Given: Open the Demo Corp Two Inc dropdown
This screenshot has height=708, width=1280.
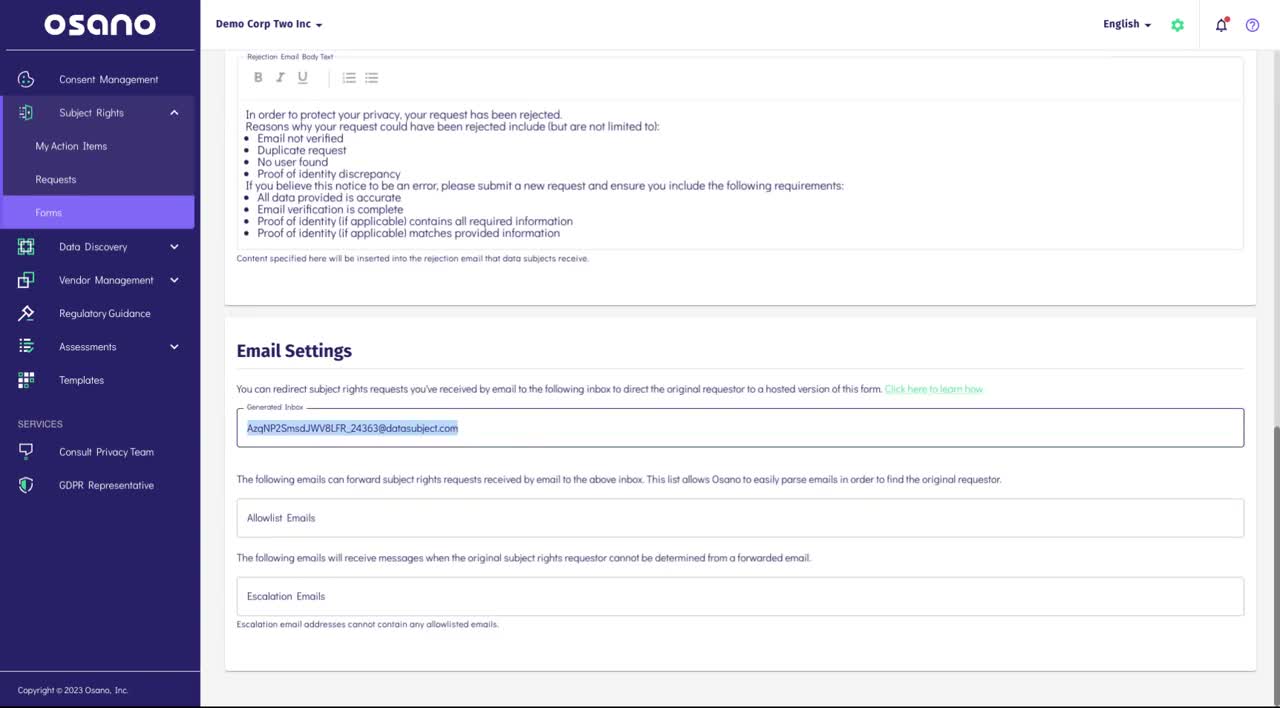Looking at the screenshot, I should (x=269, y=24).
